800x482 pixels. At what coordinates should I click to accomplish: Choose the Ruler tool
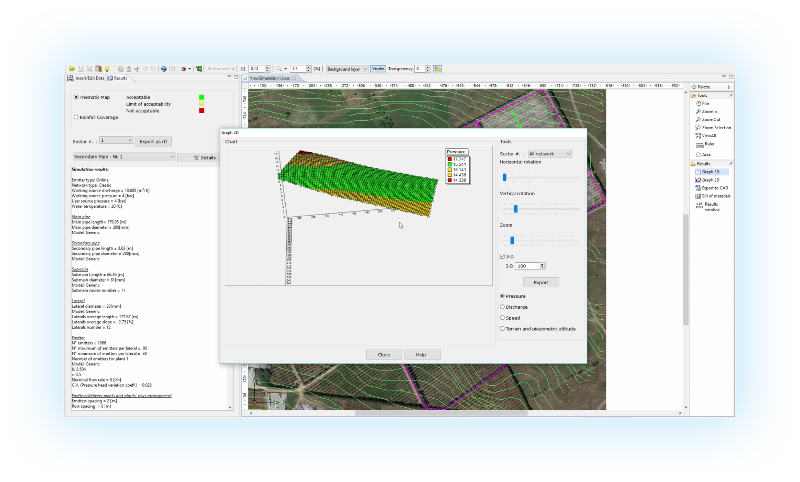pos(708,145)
